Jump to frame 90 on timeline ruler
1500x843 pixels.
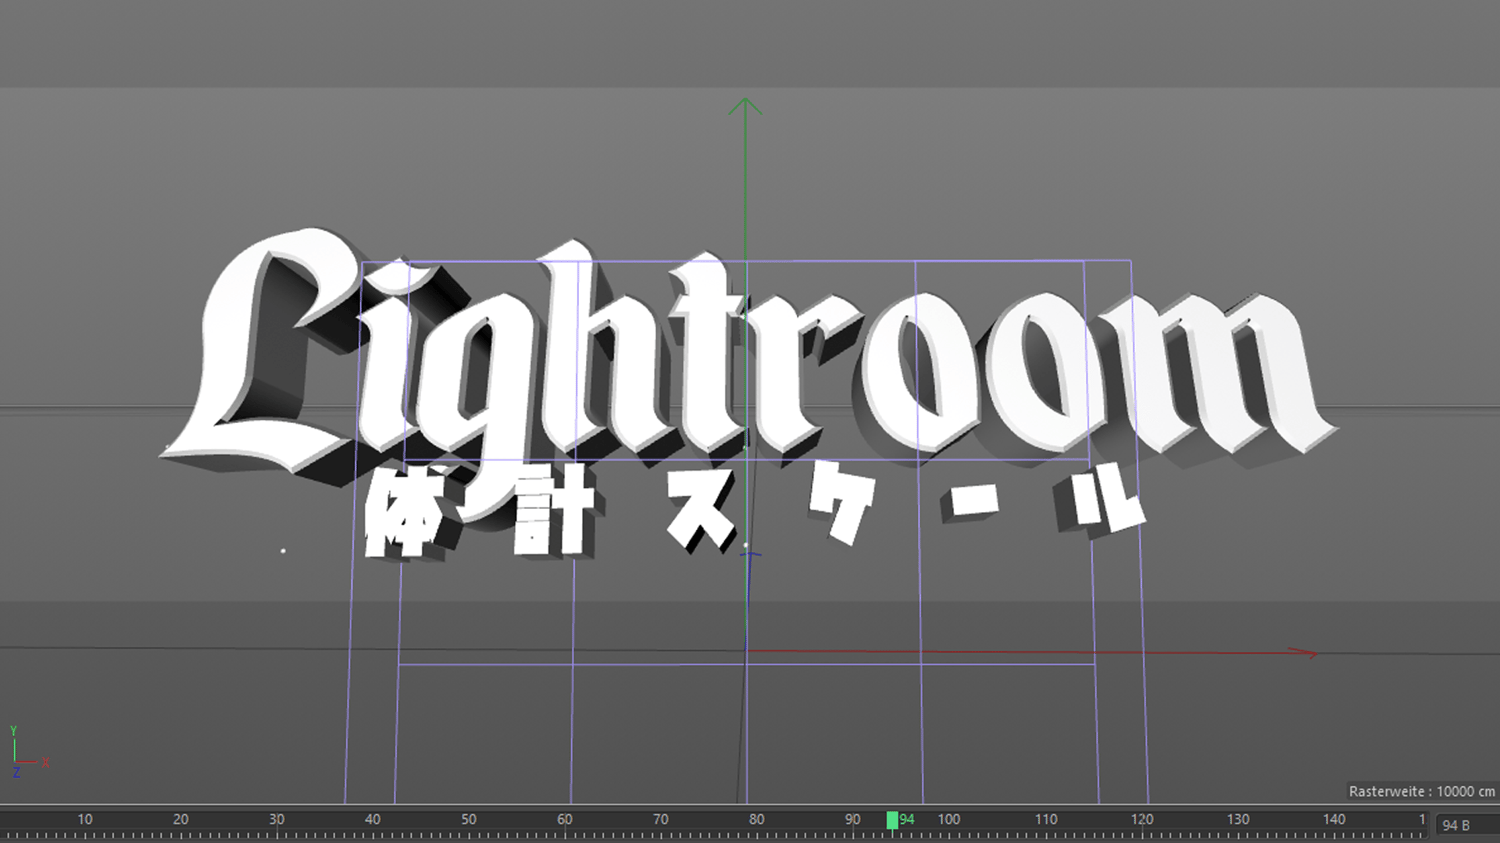point(853,819)
